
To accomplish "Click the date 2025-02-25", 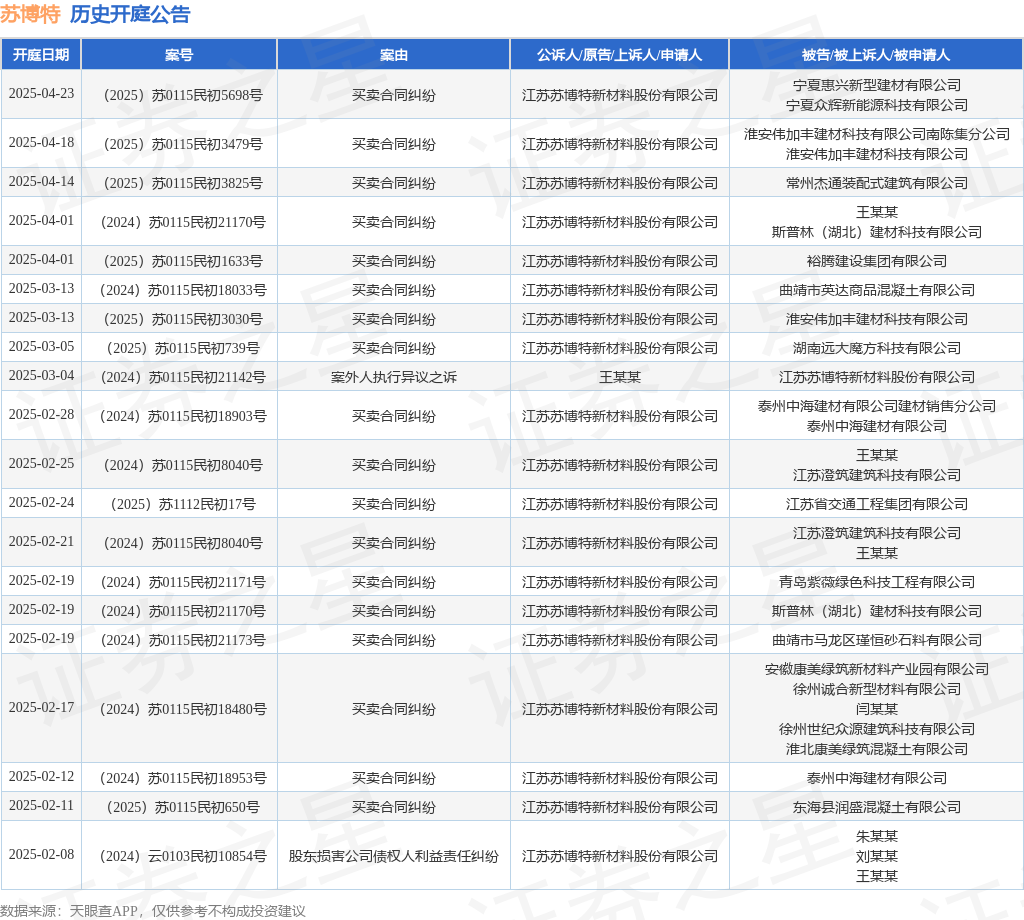I will (x=41, y=464).
